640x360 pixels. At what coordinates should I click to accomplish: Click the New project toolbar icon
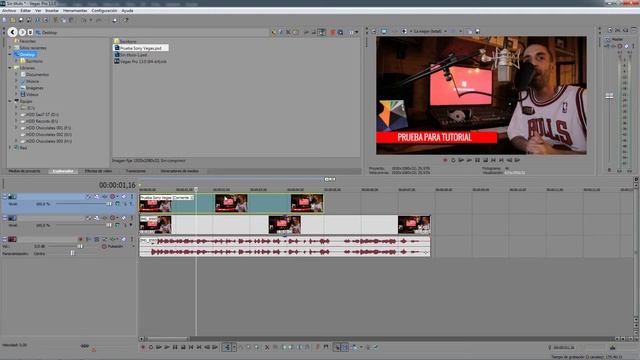point(4,20)
